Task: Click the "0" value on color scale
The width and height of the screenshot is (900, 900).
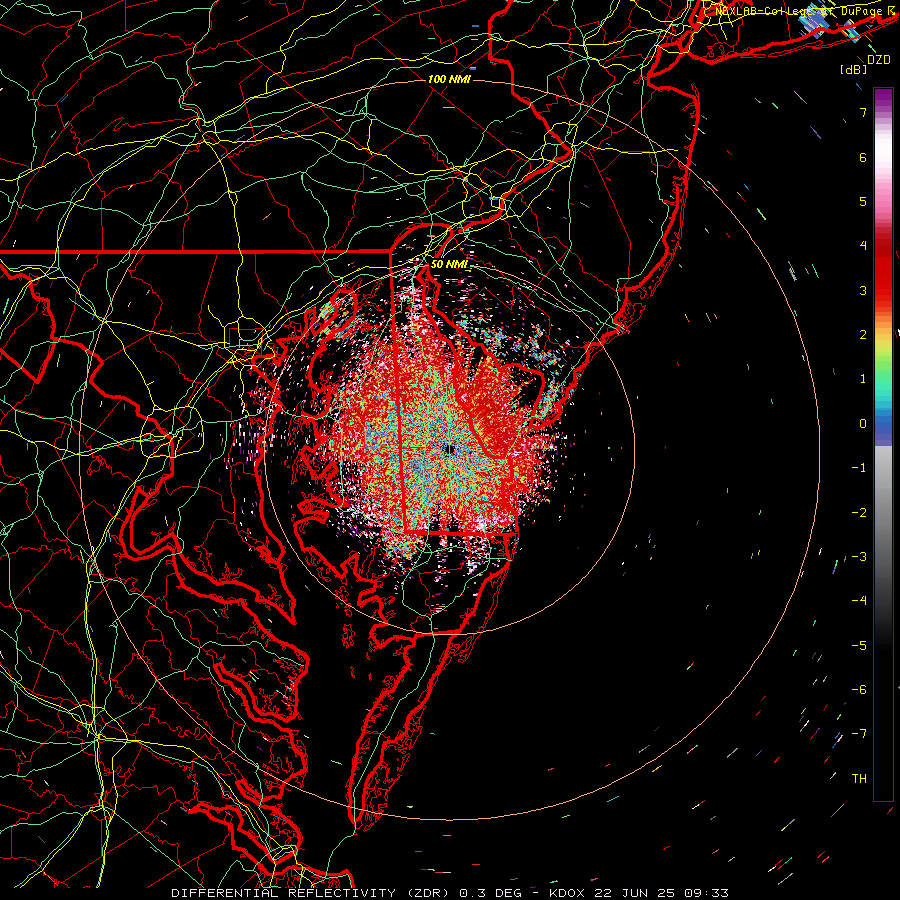Action: tap(863, 424)
